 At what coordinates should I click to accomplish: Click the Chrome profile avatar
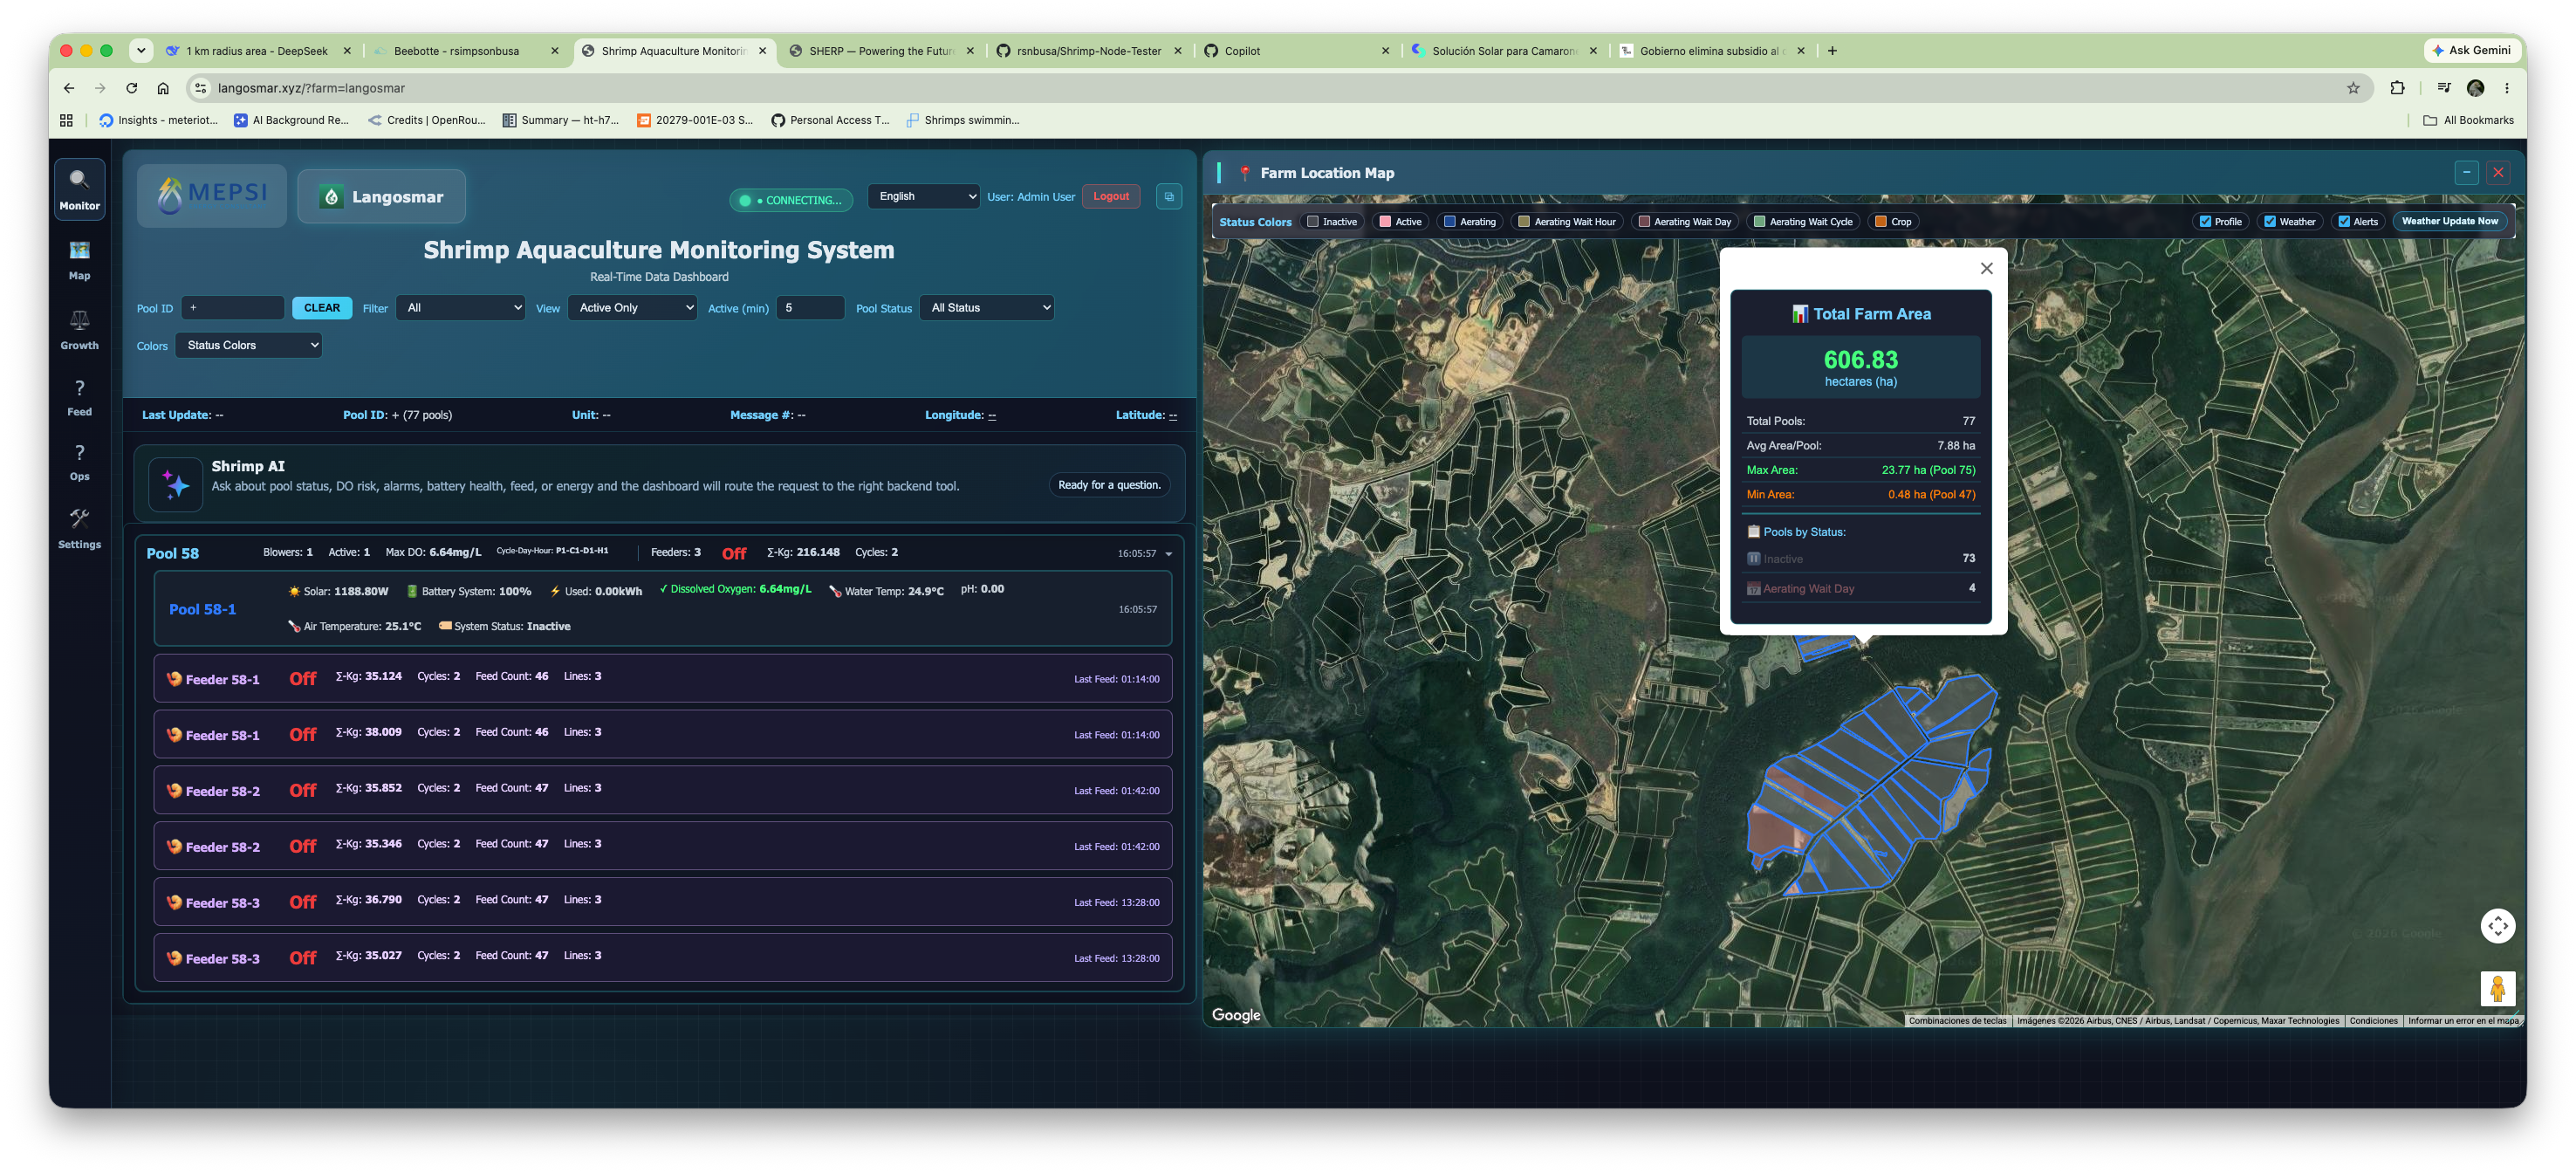tap(2476, 88)
